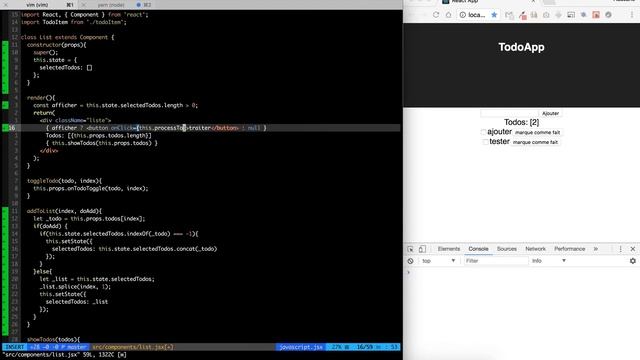Check the tester todo checkbox
Viewport: 640px width, 360px height.
point(485,142)
